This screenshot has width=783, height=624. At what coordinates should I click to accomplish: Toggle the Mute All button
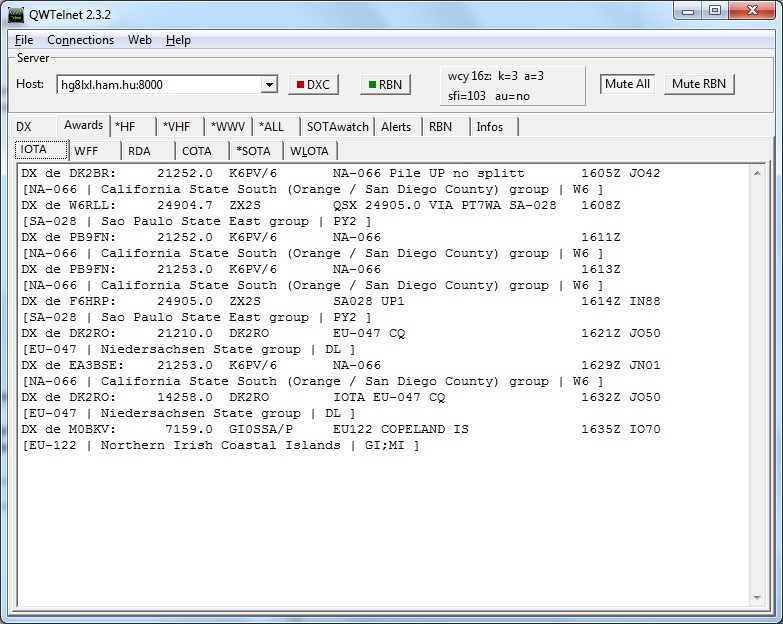click(x=627, y=84)
